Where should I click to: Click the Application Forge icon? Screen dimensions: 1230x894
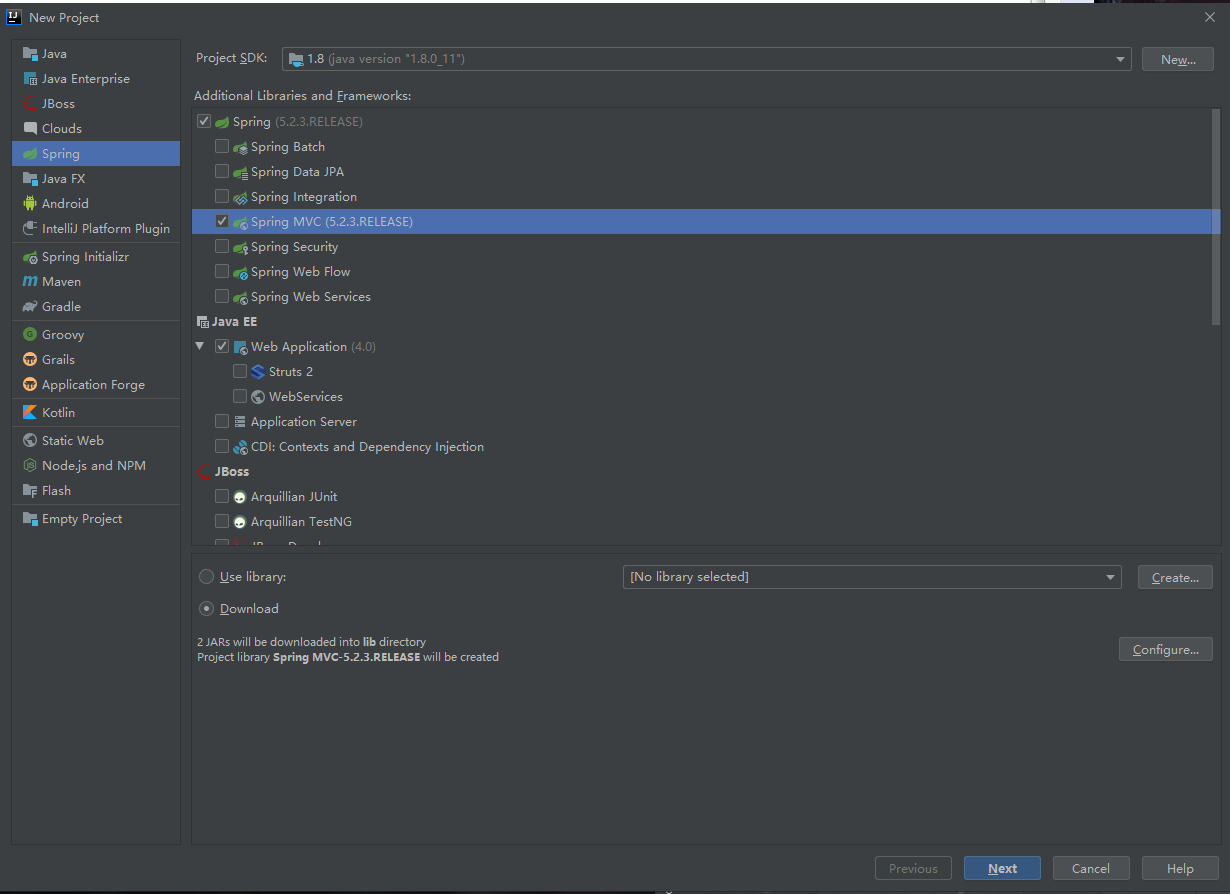tap(30, 385)
